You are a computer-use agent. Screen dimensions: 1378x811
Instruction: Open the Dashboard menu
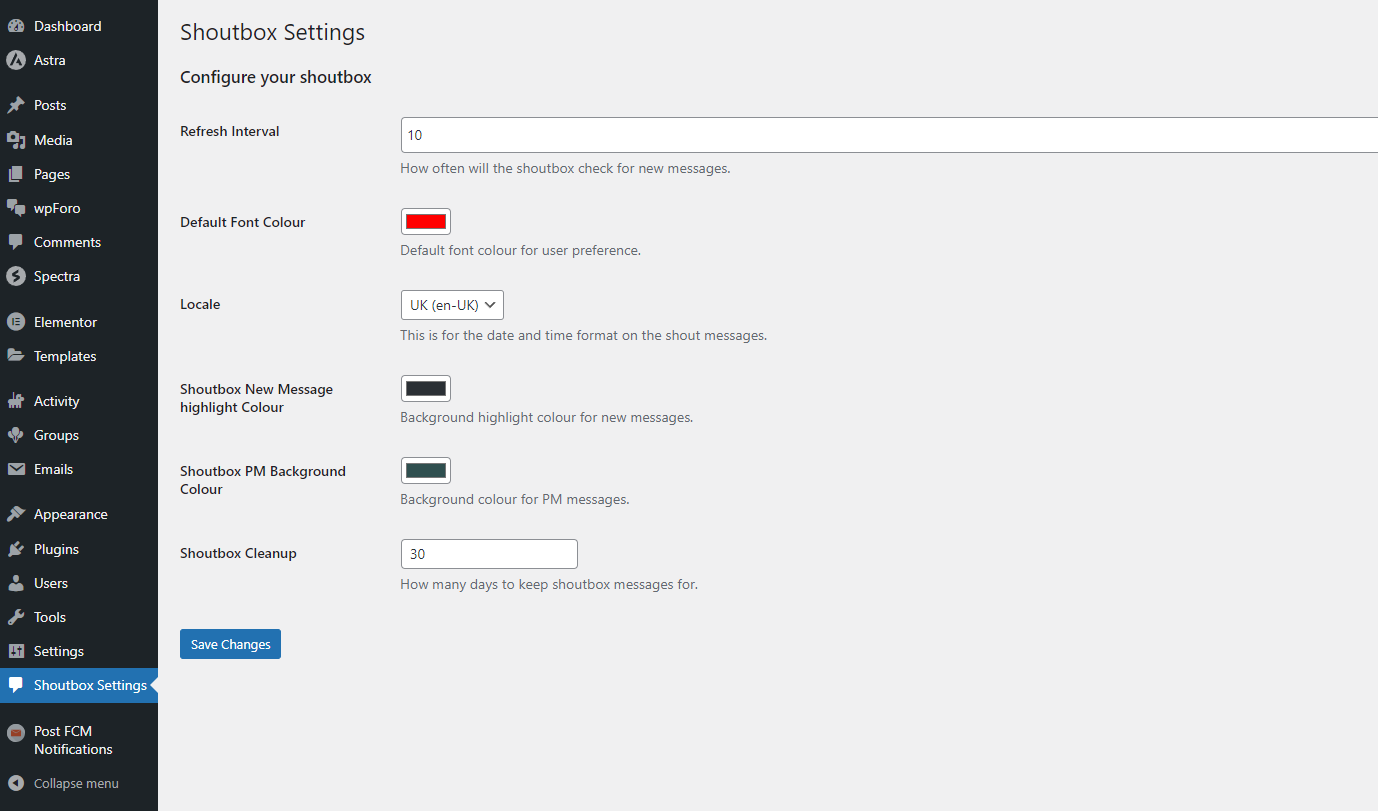pyautogui.click(x=79, y=26)
